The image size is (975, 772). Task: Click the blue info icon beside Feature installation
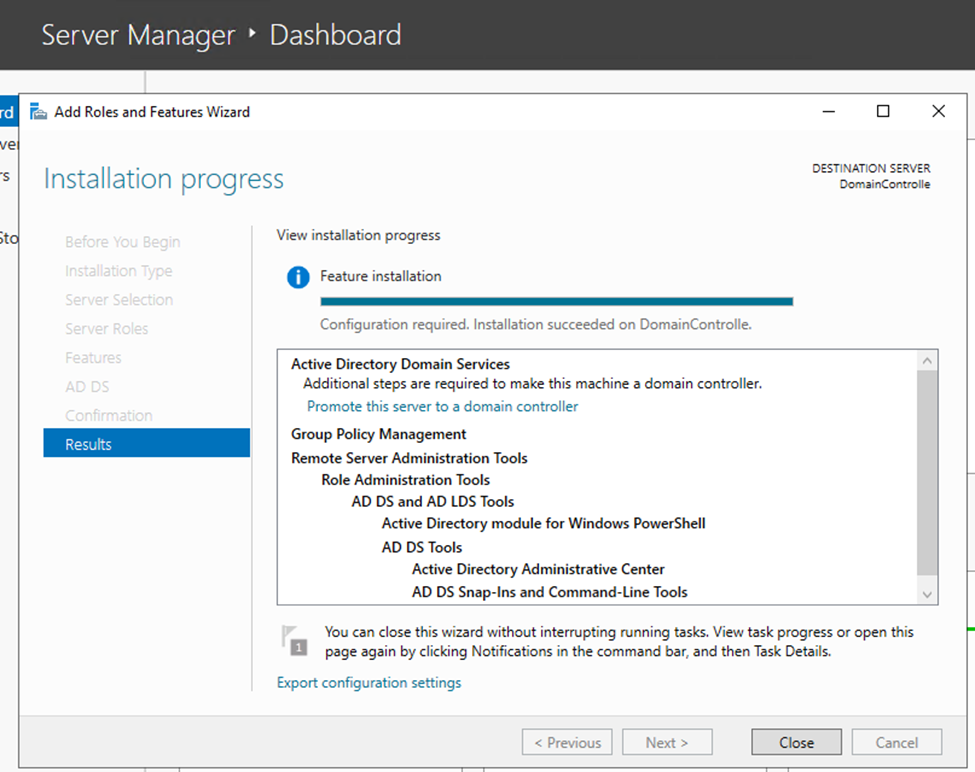[x=297, y=276]
